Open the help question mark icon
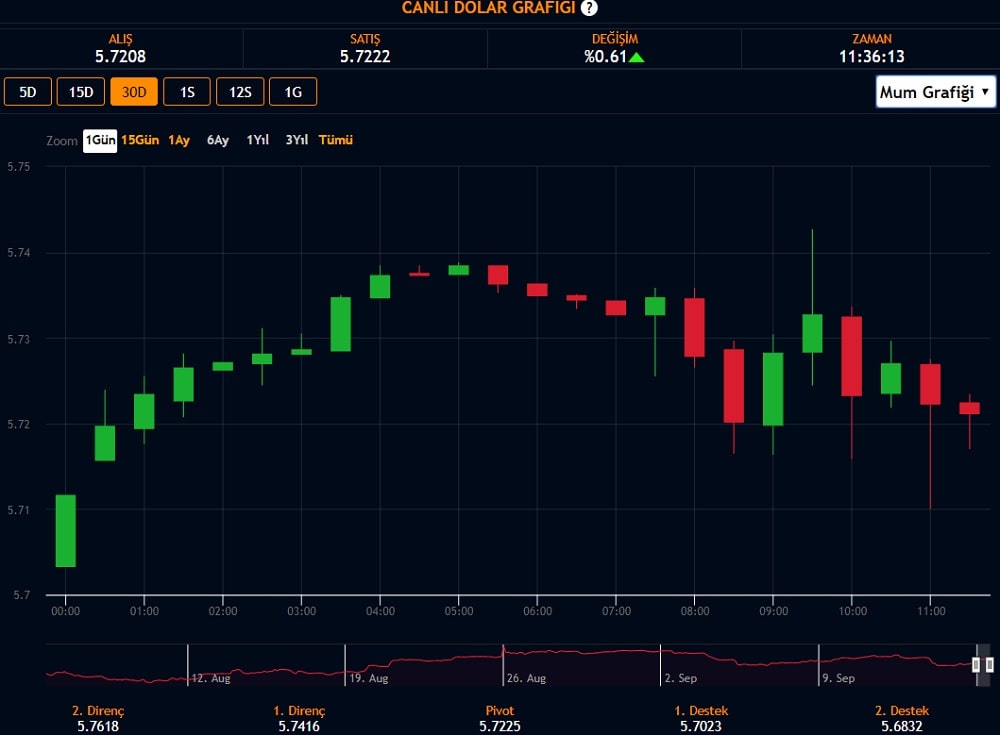The image size is (1000, 735). [589, 8]
